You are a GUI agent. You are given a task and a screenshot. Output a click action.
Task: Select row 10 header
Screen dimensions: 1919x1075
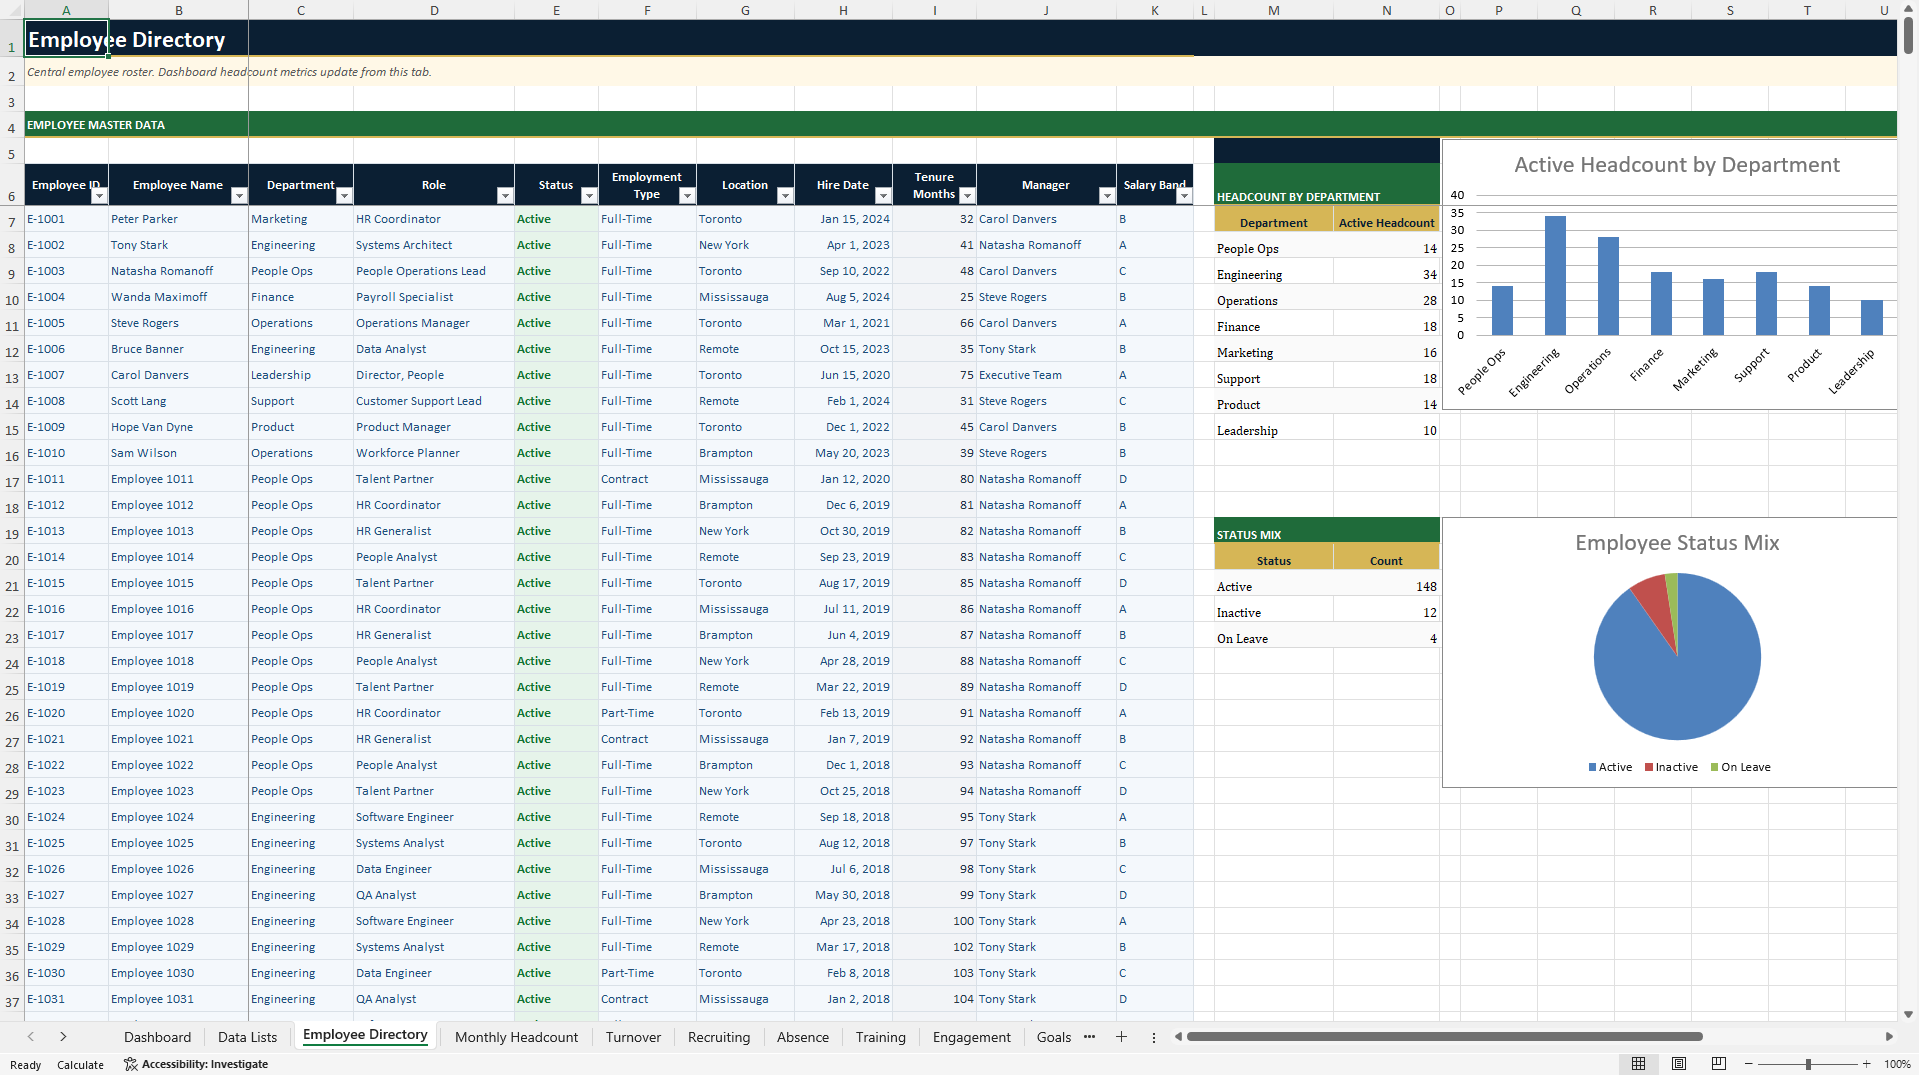12,299
